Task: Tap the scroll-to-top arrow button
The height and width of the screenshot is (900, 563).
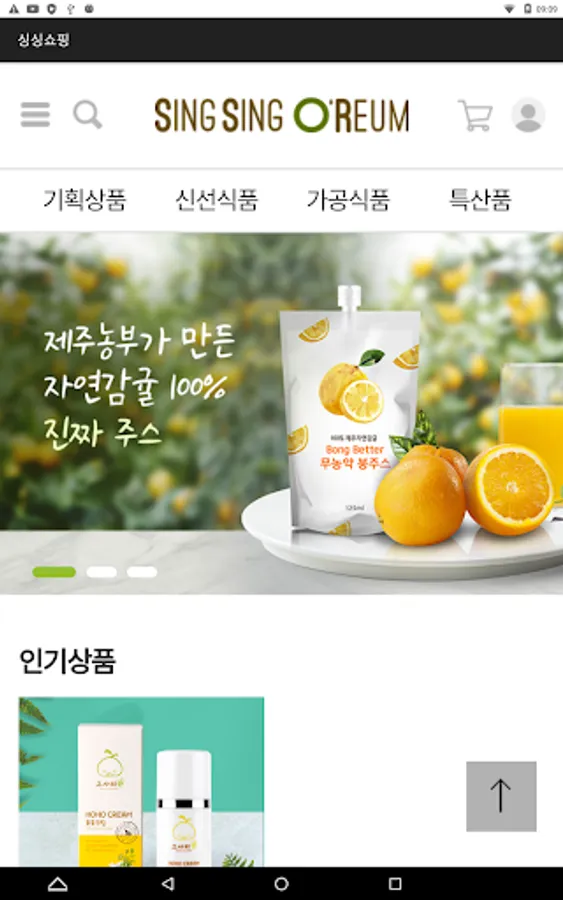Action: coord(501,796)
